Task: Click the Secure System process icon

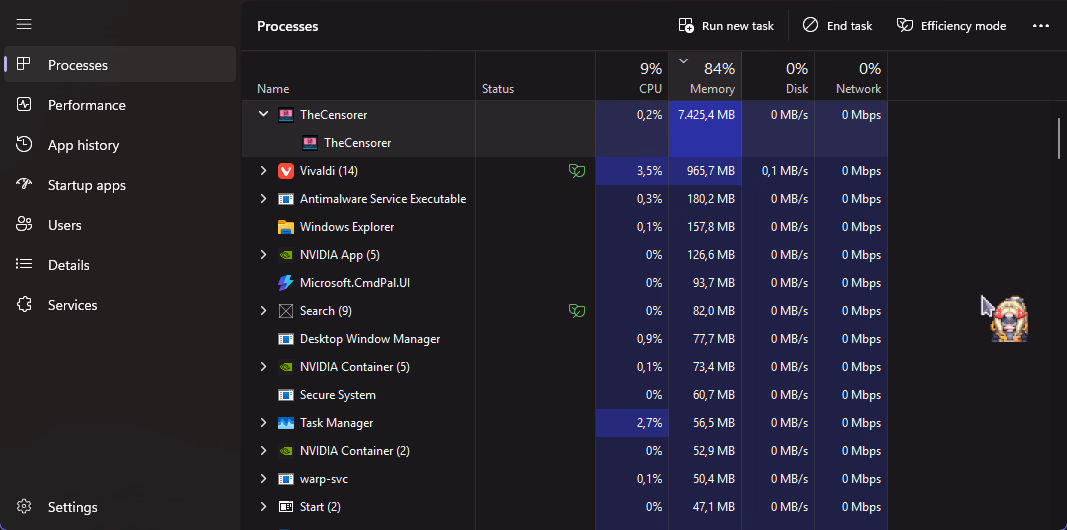Action: (286, 395)
